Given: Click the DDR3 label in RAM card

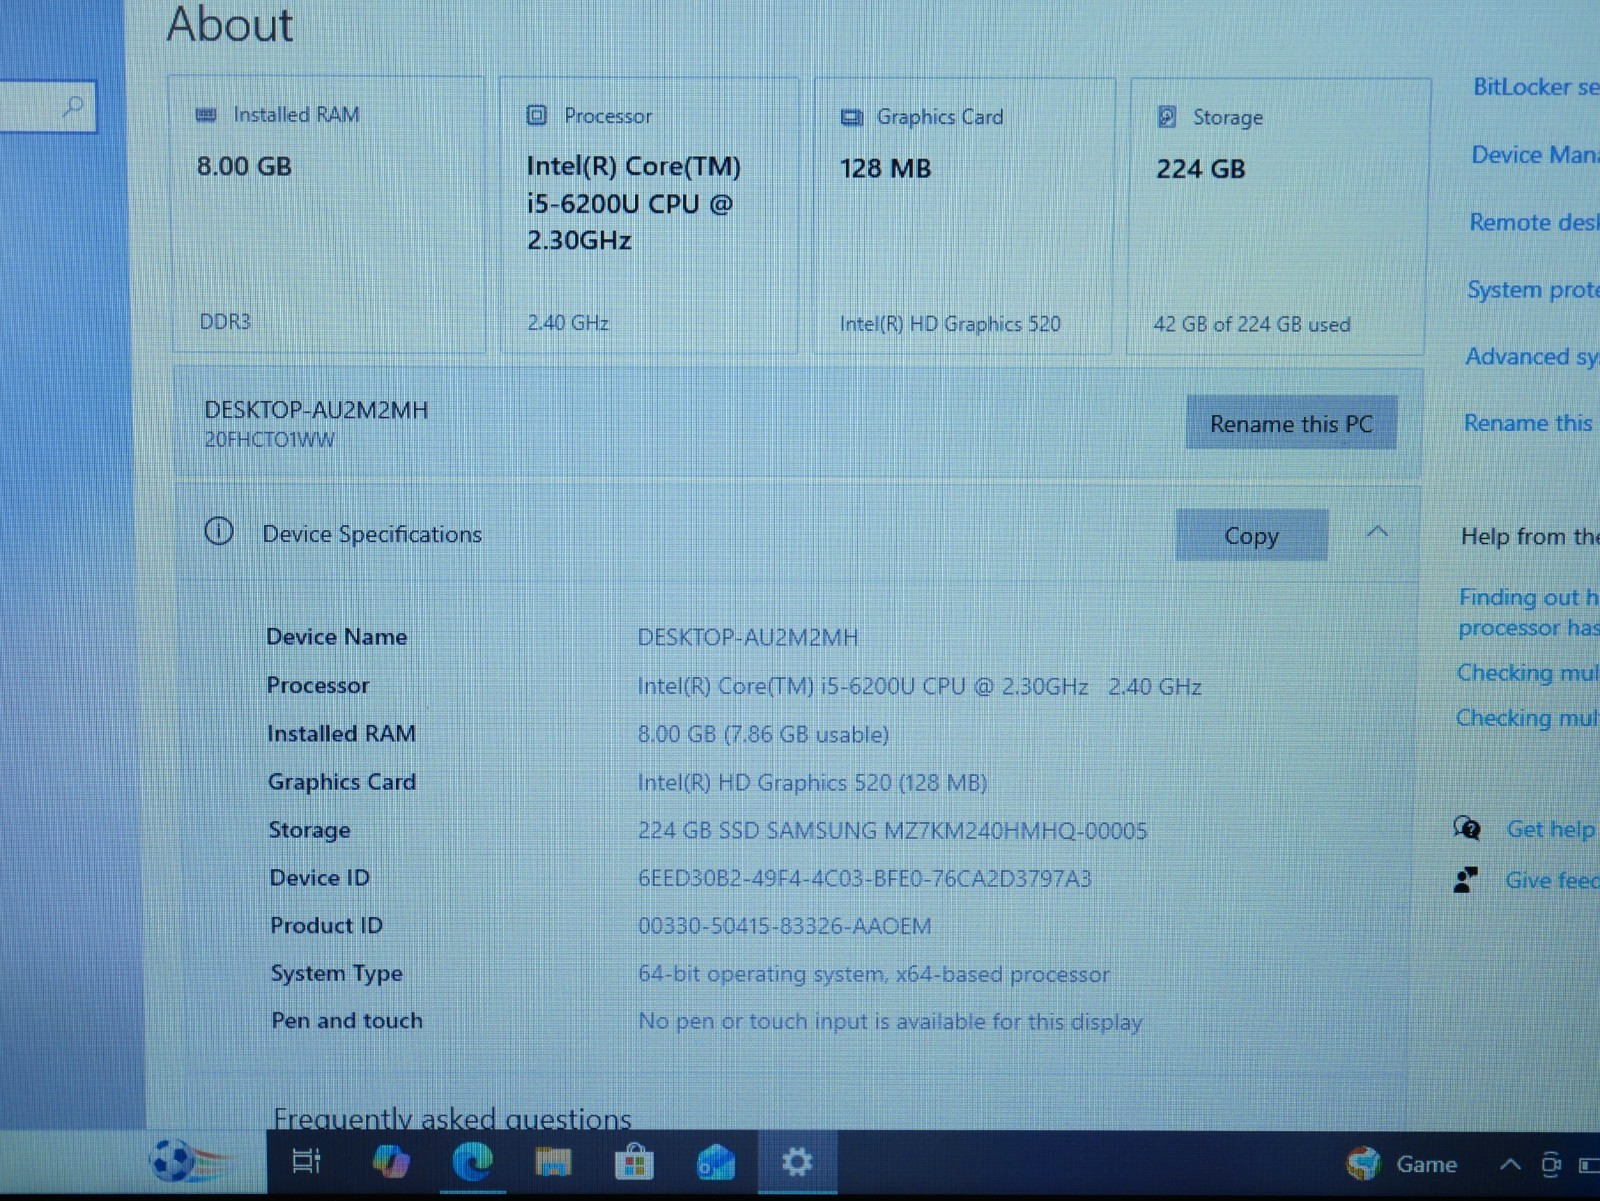Looking at the screenshot, I should coord(225,321).
